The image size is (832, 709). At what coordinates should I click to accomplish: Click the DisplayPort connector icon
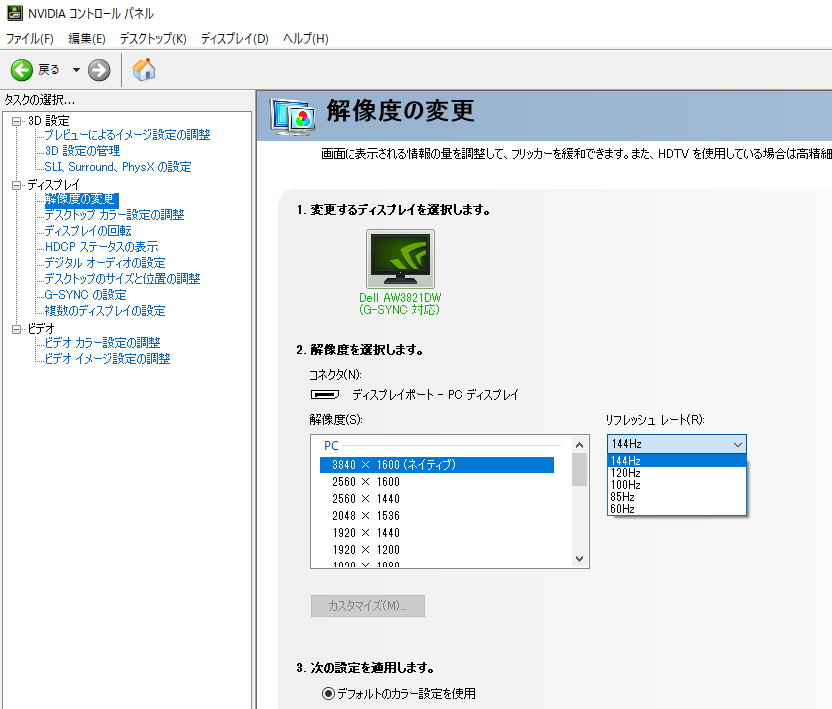325,394
